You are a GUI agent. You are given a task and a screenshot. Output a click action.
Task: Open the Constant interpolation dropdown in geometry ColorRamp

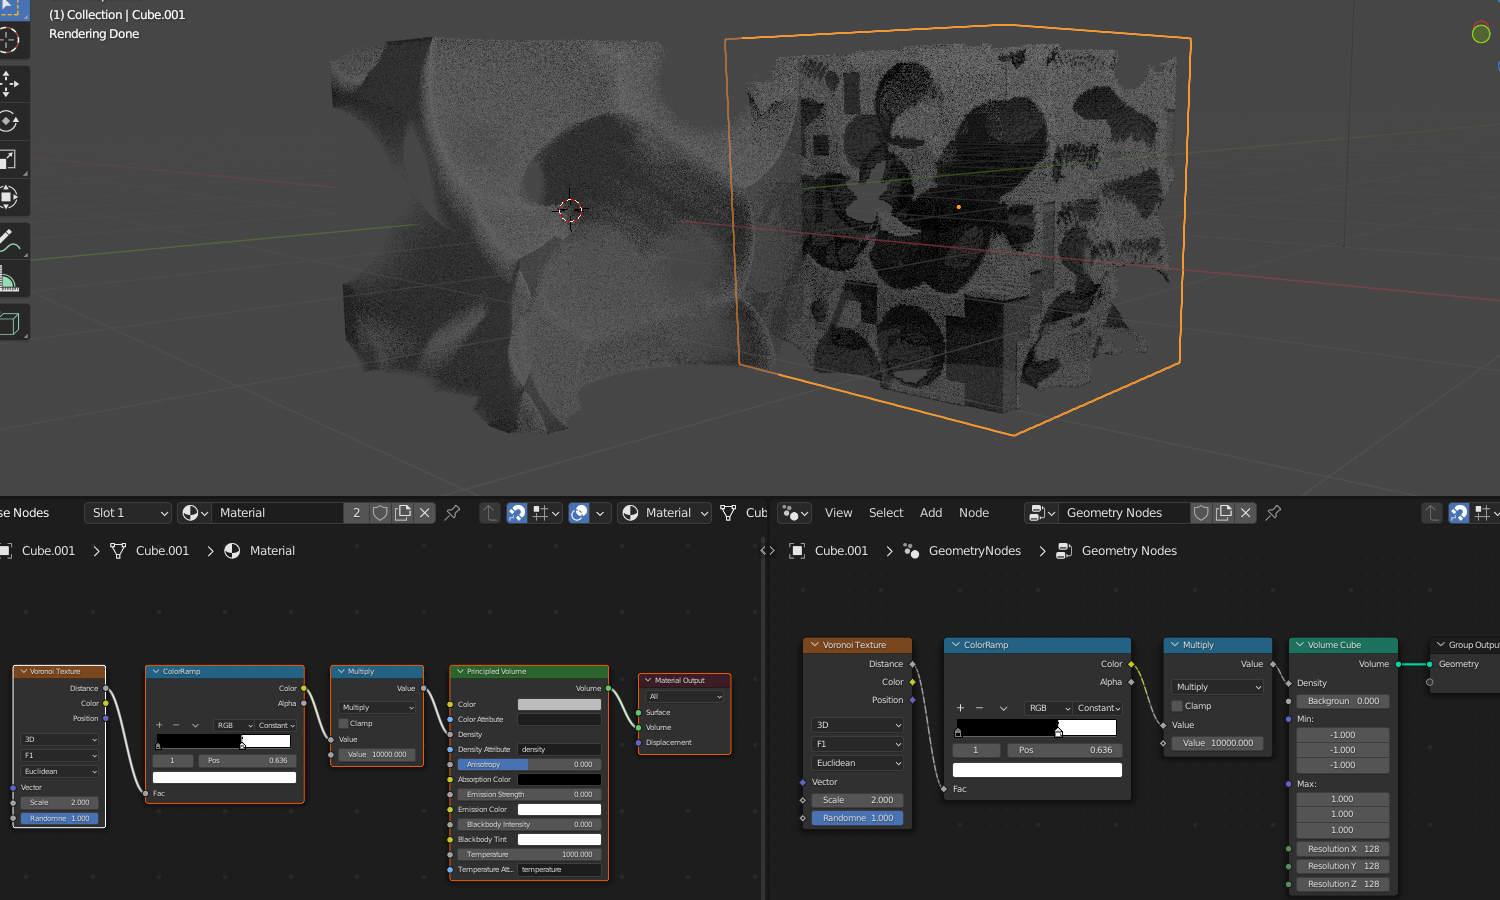pyautogui.click(x=1098, y=708)
